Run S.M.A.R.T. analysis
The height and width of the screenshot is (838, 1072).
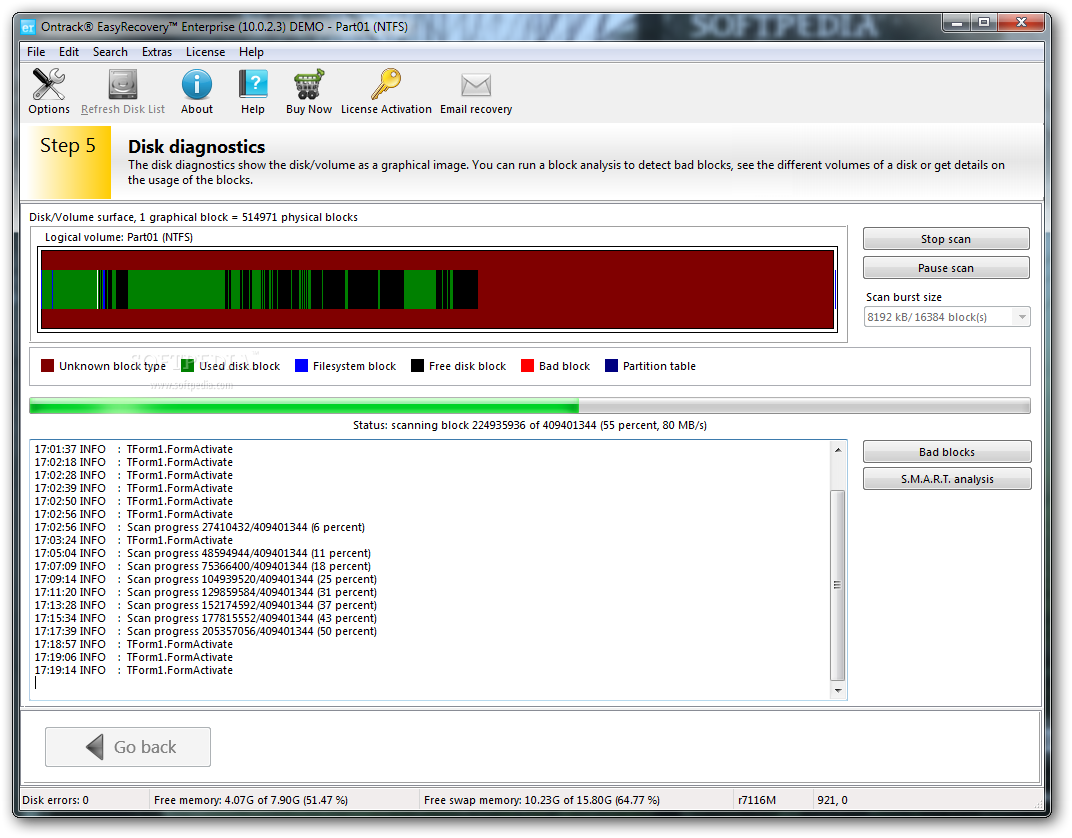click(x=947, y=478)
